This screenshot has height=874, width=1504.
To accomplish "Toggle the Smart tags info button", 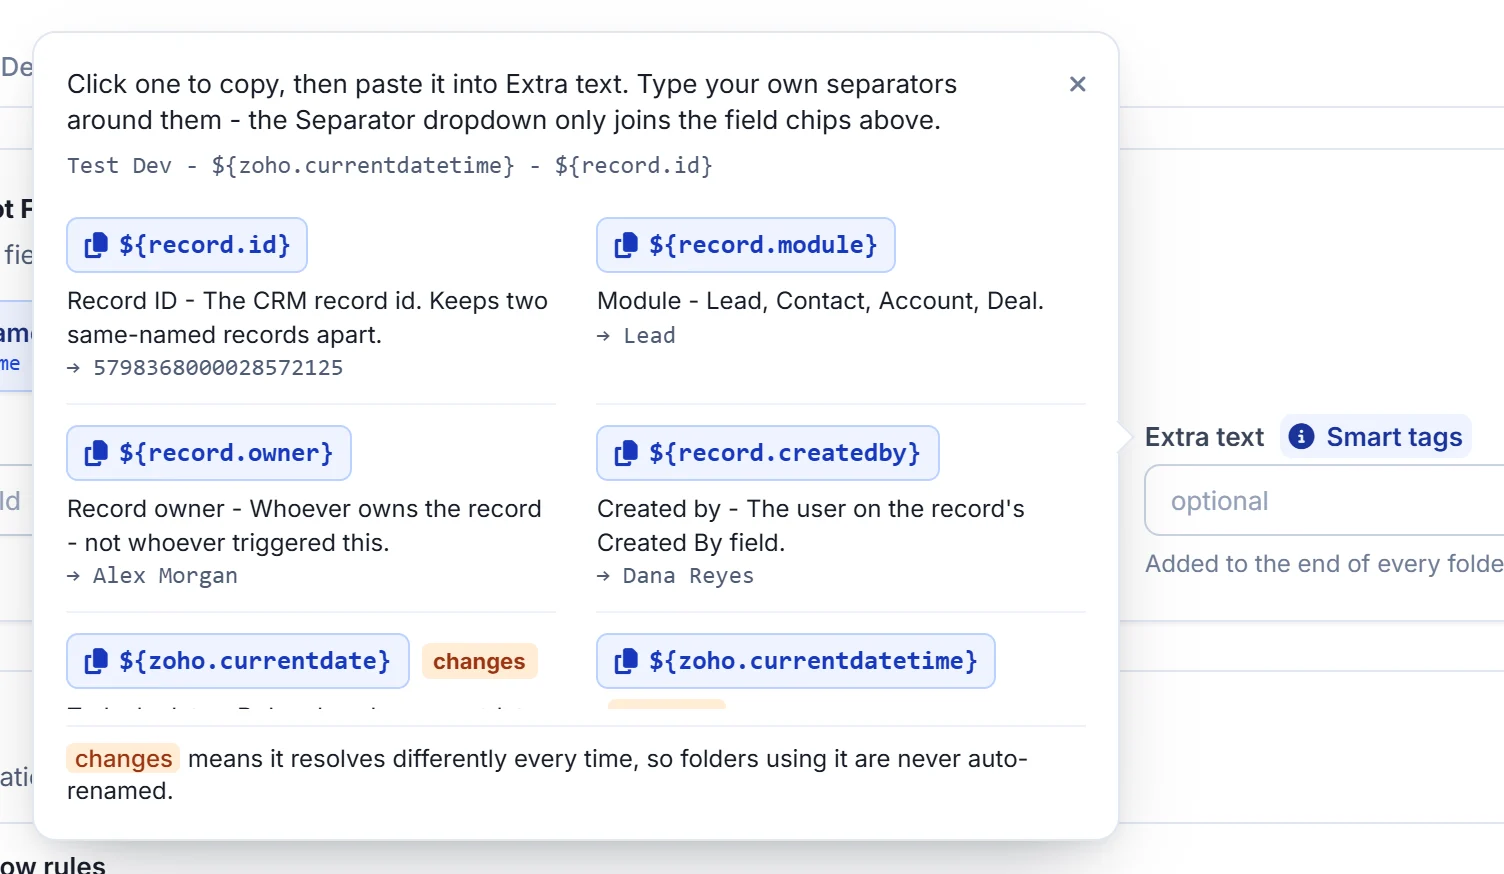I will point(1376,437).
